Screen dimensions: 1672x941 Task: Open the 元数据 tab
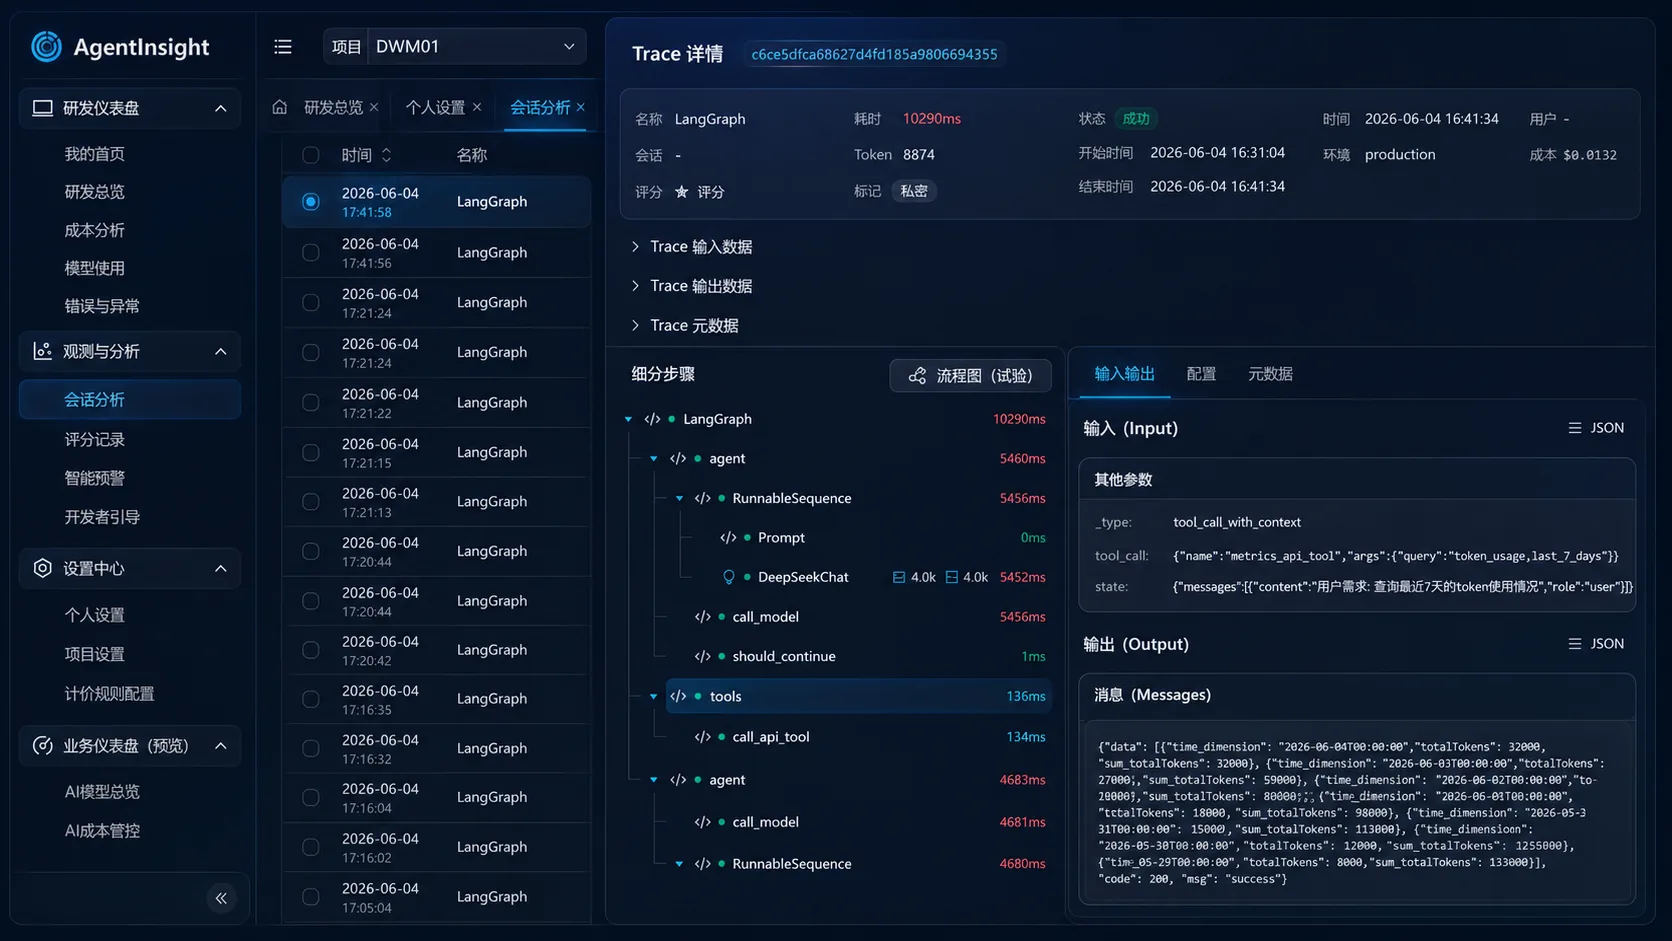1270,374
